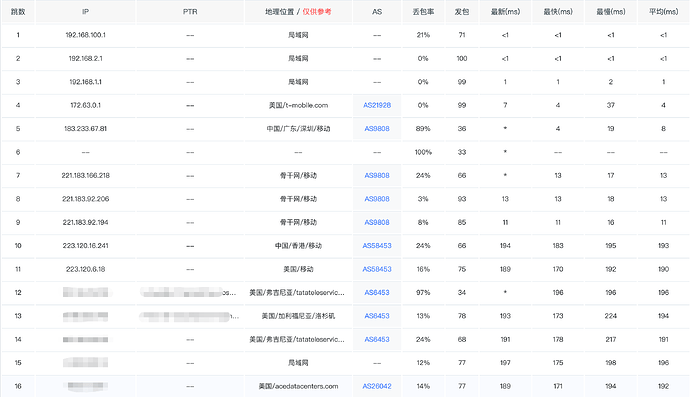This screenshot has height=397, width=690.
Task: Click the 骨干网/移动 location for 221.183.166.218
Action: [298, 175]
